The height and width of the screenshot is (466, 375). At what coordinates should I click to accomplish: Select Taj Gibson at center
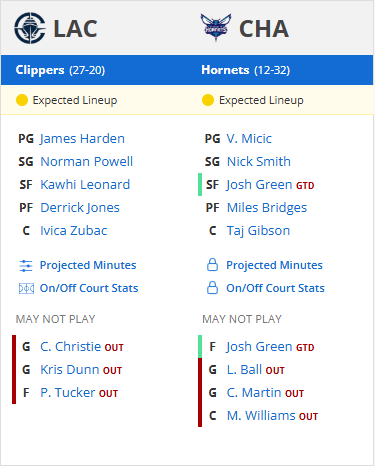258,231
